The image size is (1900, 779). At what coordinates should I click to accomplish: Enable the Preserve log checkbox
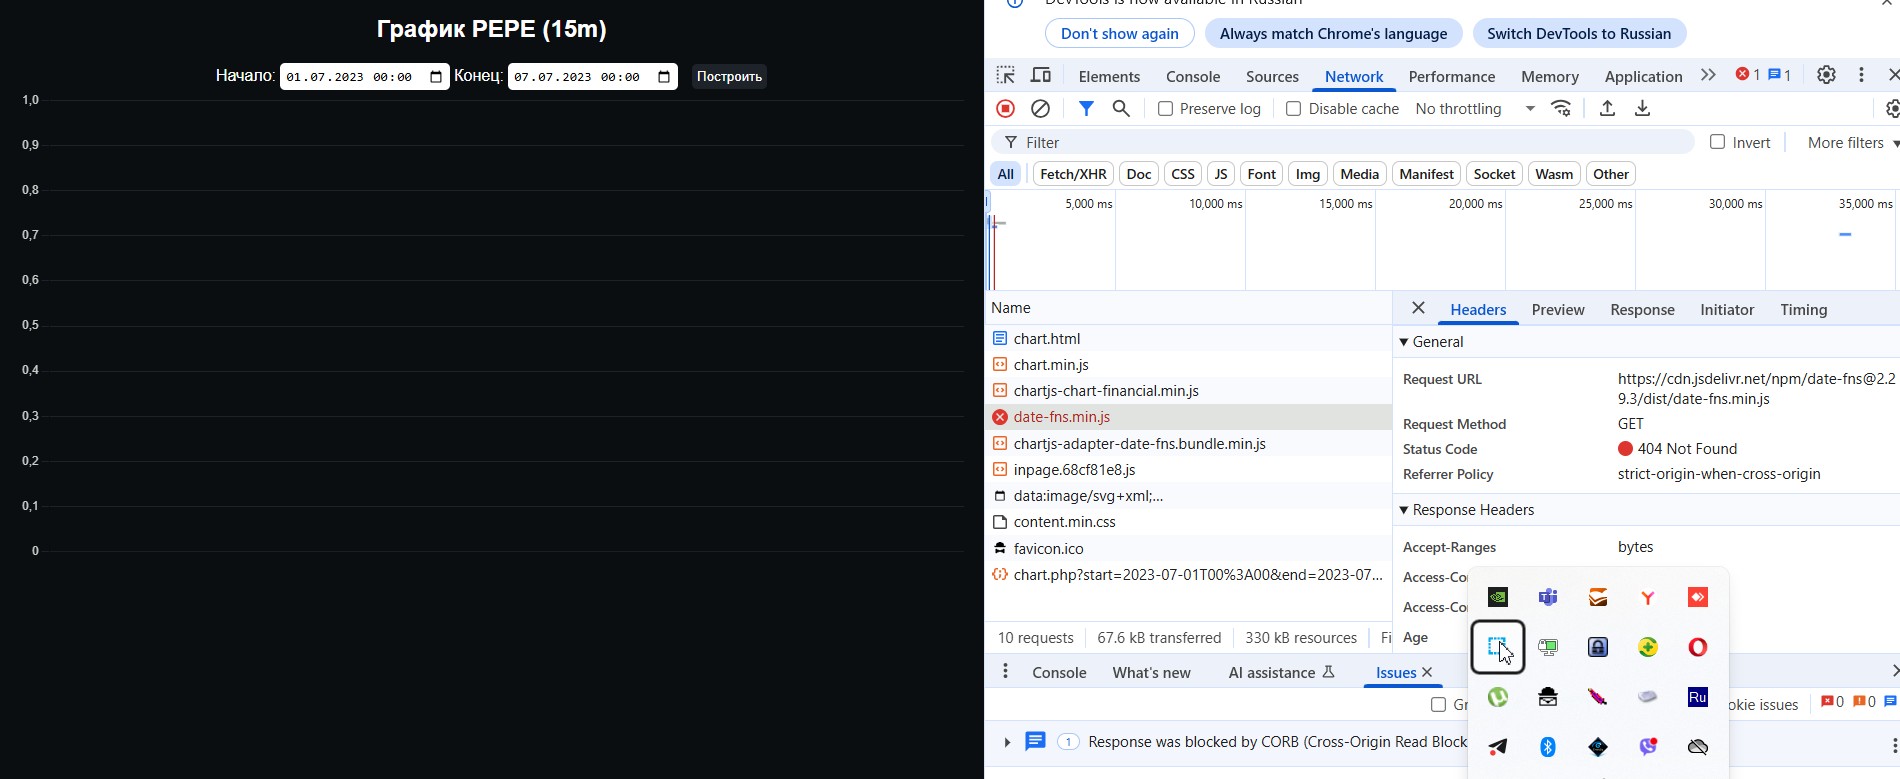click(x=1165, y=108)
